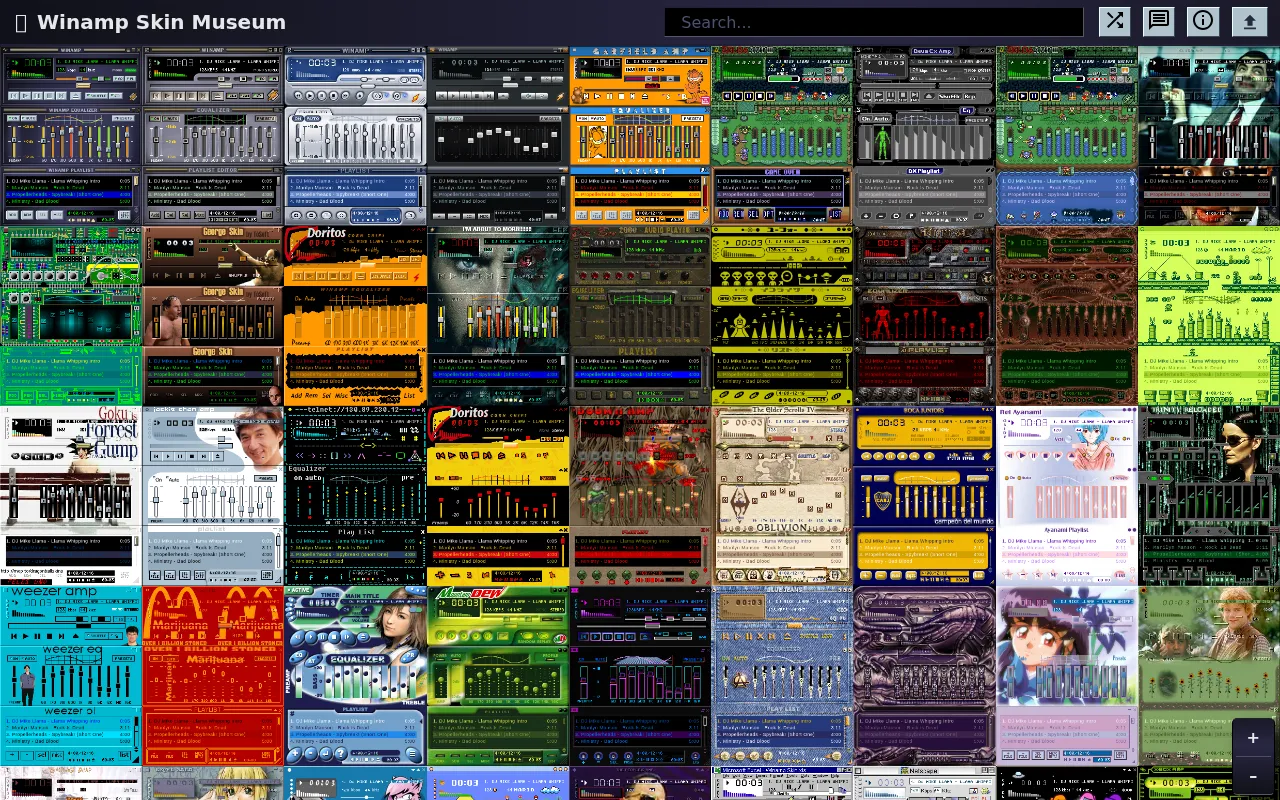This screenshot has height=800, width=1280.
Task: Open the lime green Game Boy-style skin
Action: tap(1209, 315)
